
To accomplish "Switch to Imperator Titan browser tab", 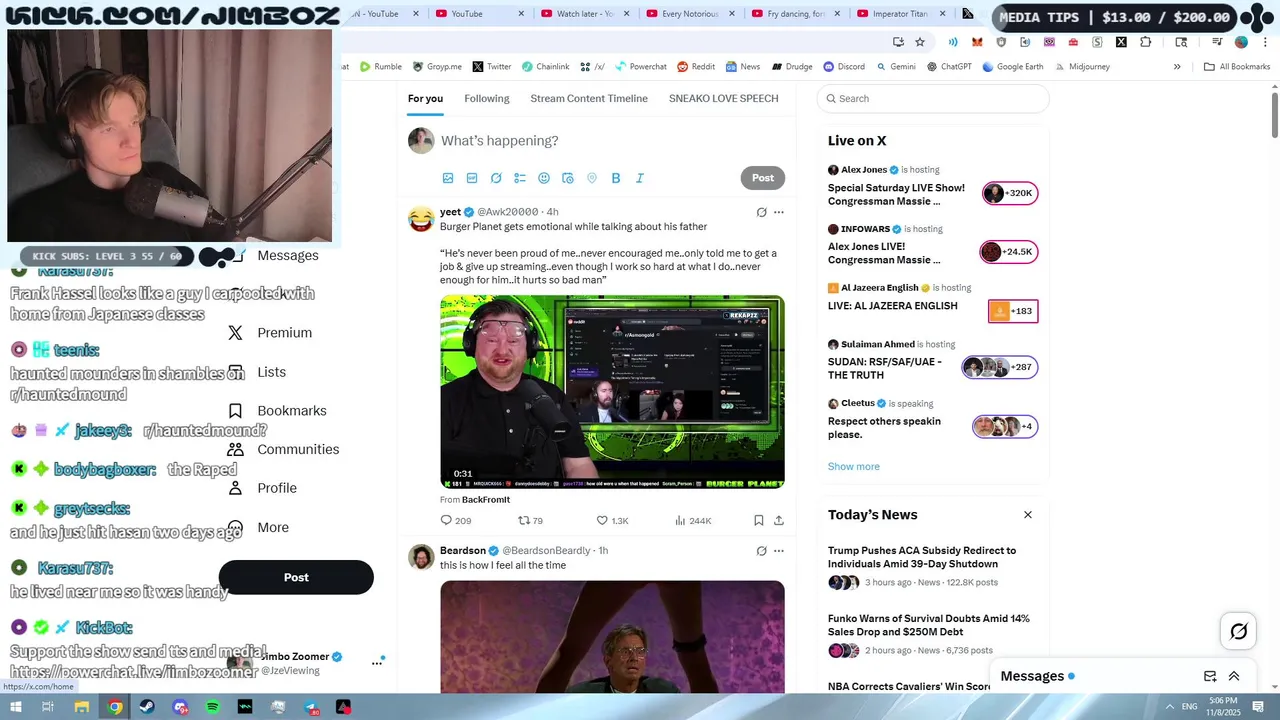I will (x=900, y=14).
